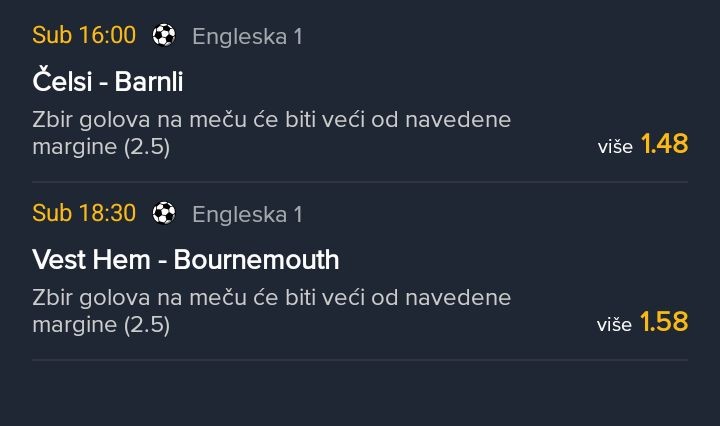Click the Vest Hem team name

[92, 260]
